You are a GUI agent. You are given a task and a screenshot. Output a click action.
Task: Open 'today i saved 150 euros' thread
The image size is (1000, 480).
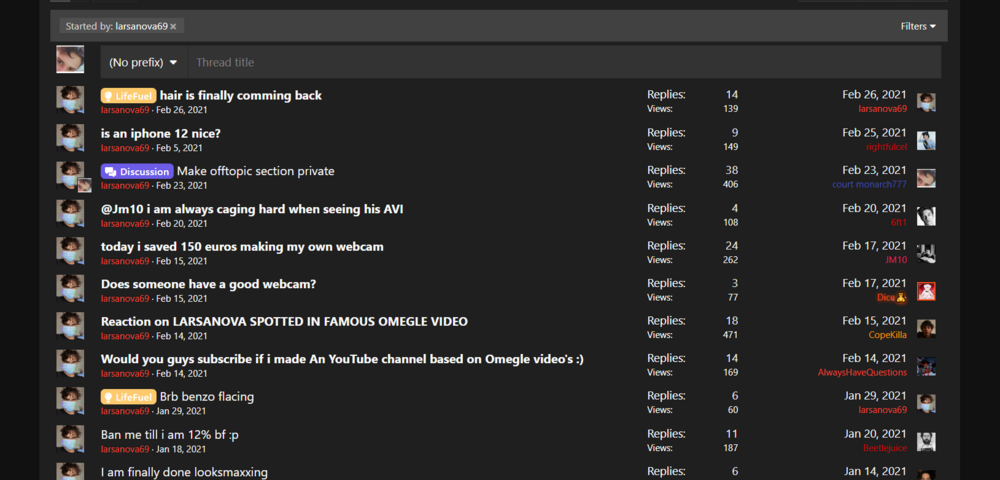[x=242, y=246]
